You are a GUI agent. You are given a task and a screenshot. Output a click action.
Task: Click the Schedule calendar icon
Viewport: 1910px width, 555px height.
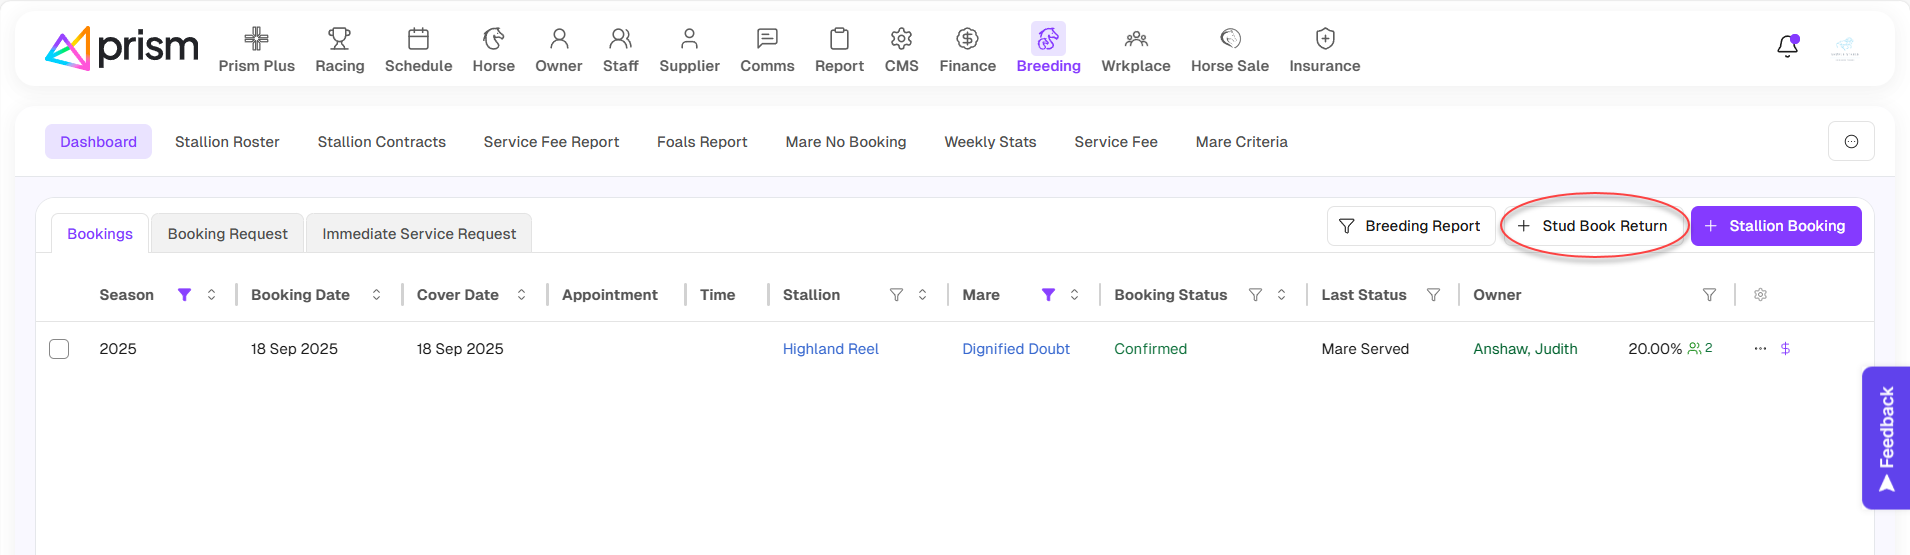(418, 39)
